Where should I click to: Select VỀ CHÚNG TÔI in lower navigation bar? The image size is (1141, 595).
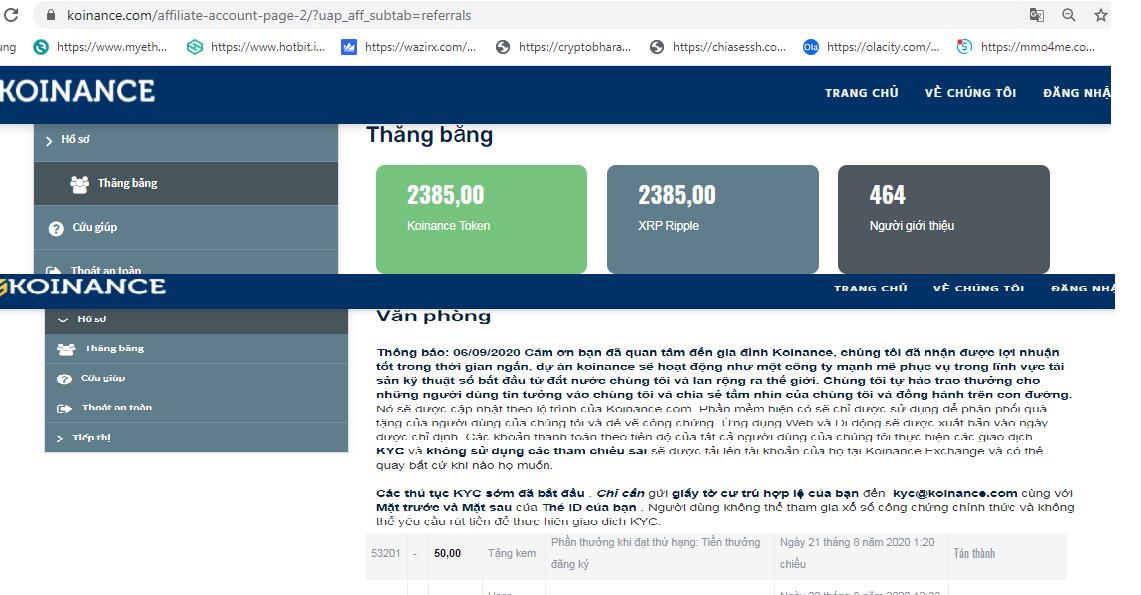978,288
